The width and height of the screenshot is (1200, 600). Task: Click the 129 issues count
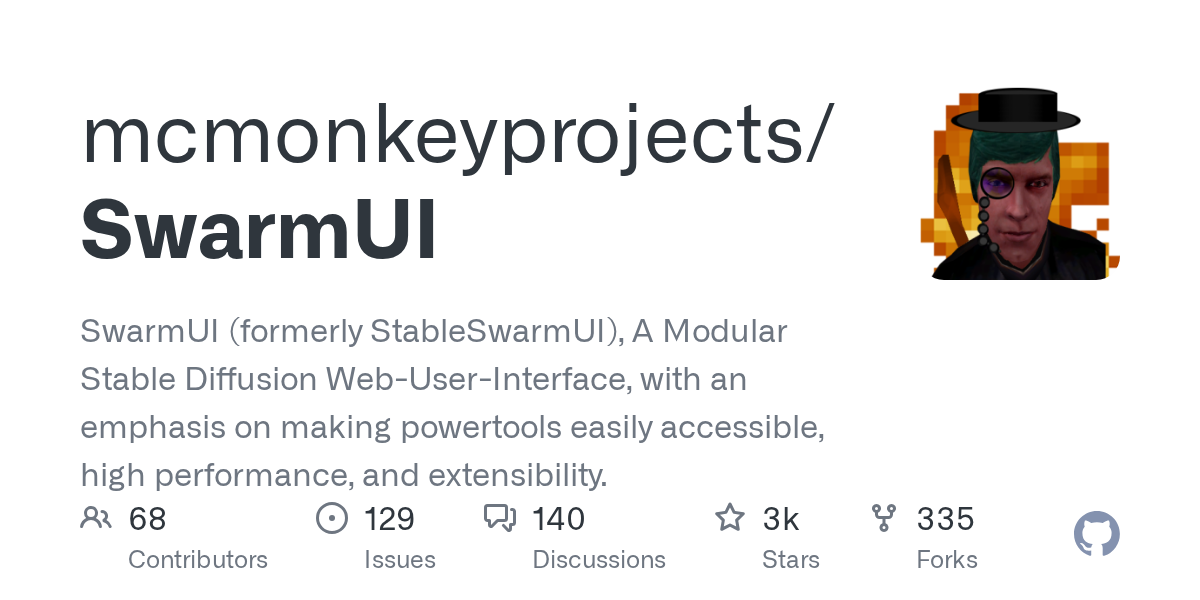pyautogui.click(x=389, y=519)
